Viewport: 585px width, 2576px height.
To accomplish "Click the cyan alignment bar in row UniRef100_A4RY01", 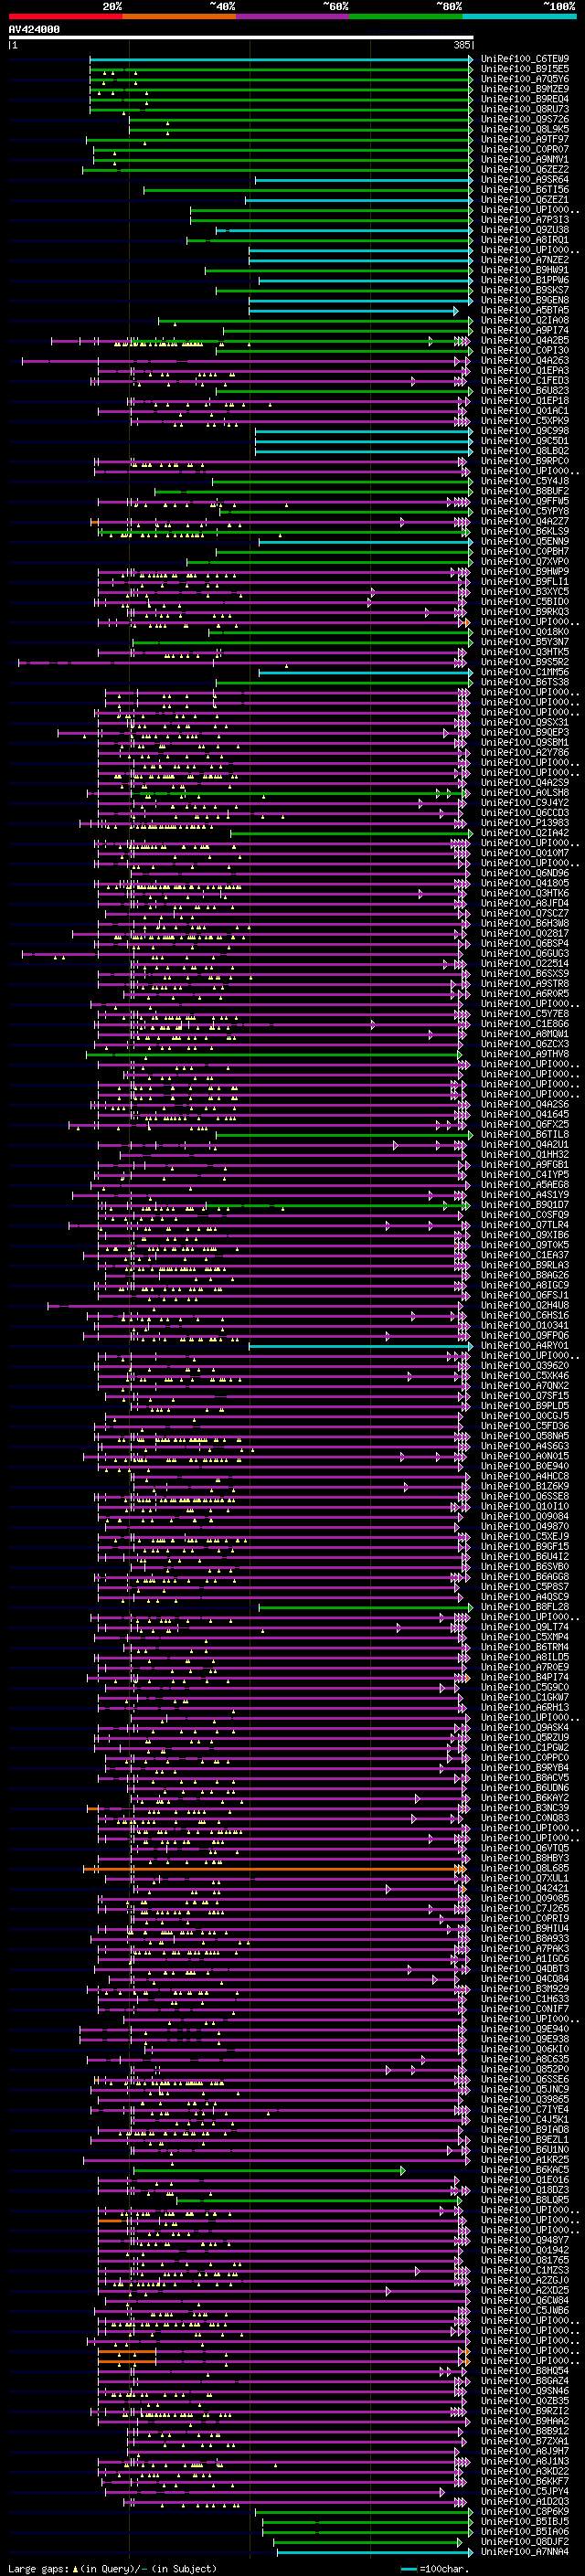I will (360, 1346).
